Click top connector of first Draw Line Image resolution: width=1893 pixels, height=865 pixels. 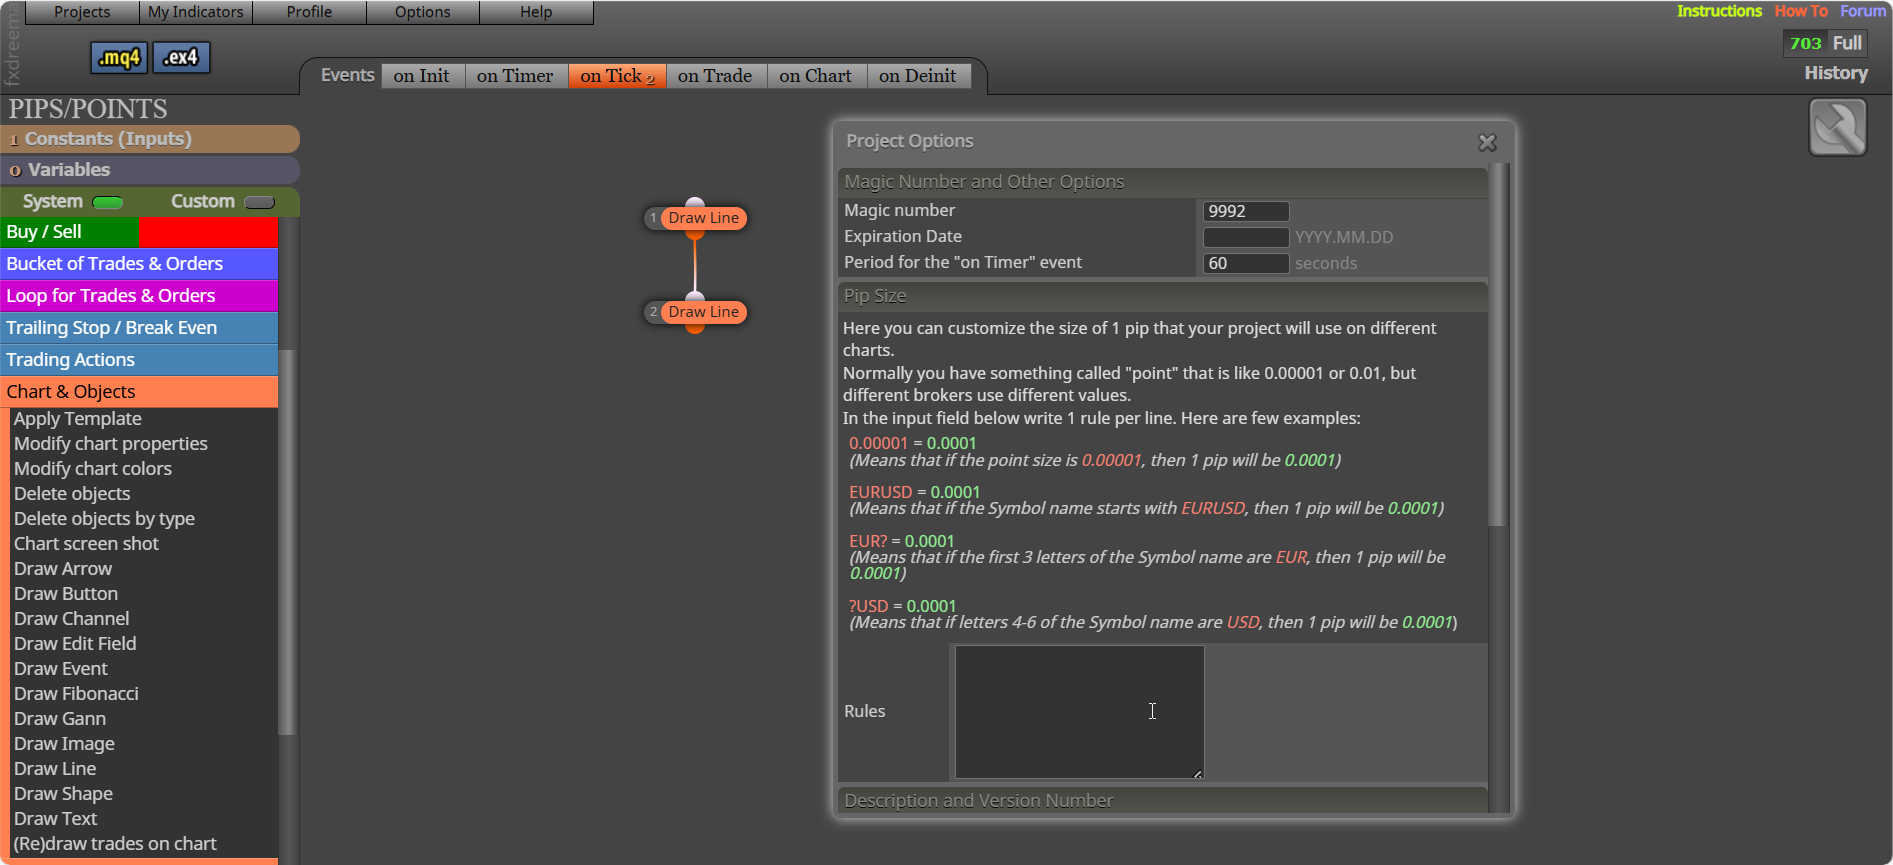(695, 202)
